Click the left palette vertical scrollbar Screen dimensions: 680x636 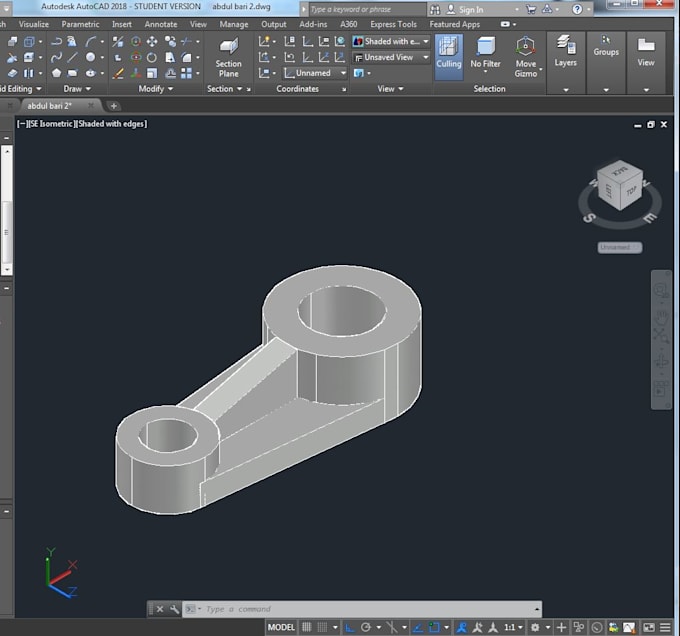click(7, 210)
